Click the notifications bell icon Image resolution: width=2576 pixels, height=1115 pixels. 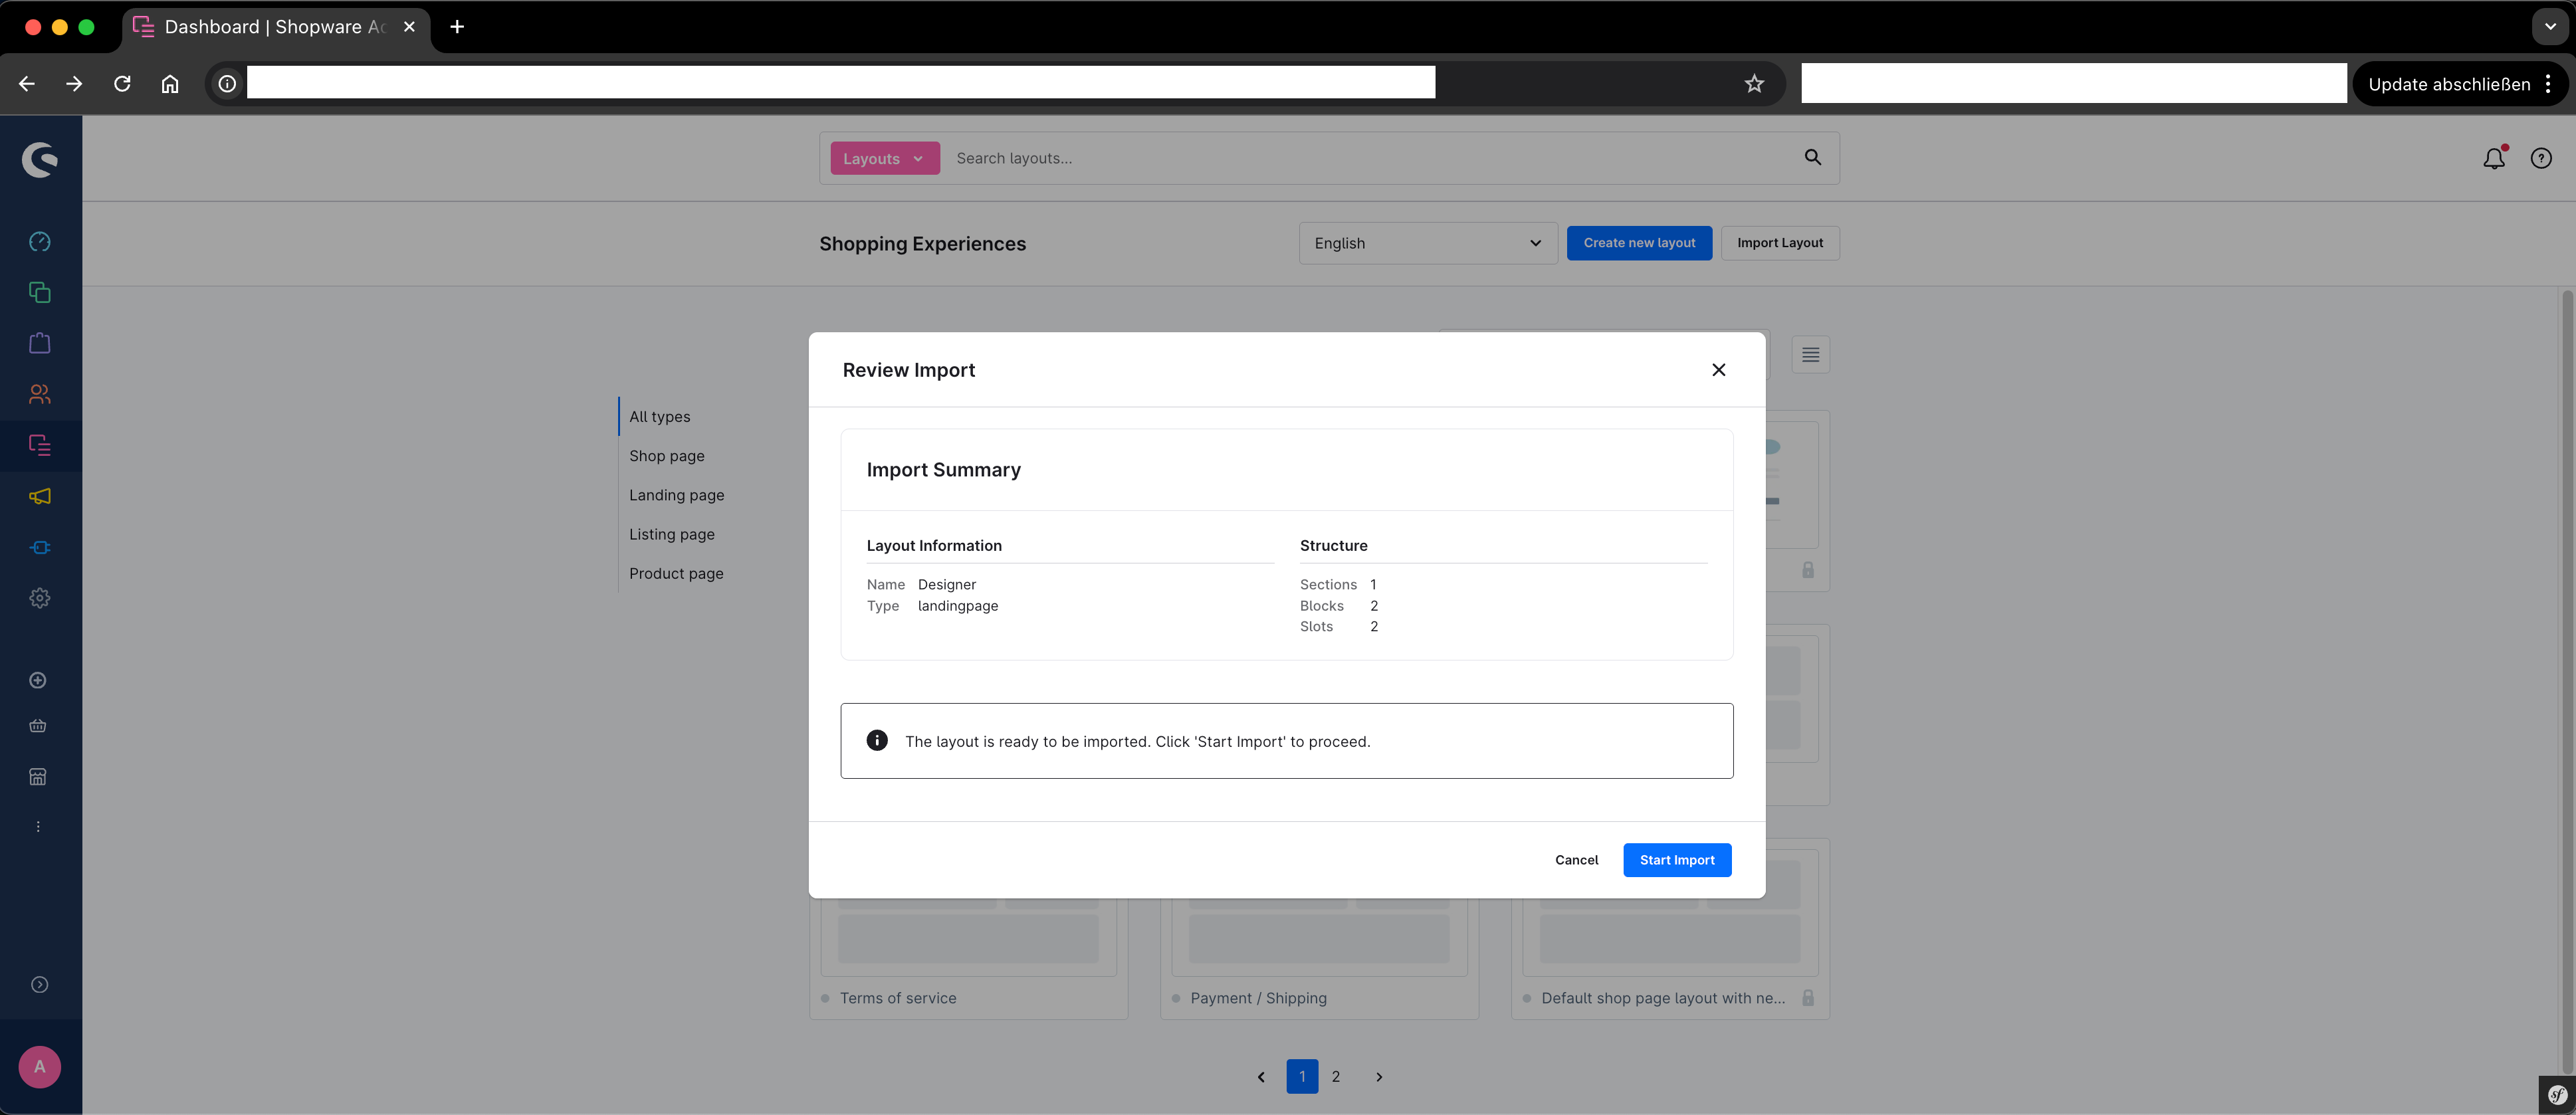tap(2494, 158)
